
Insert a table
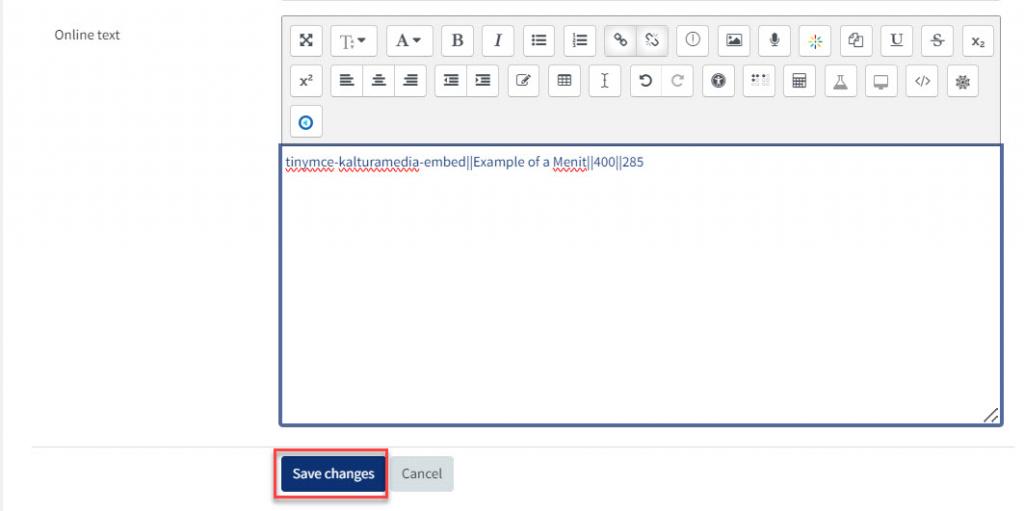point(564,81)
